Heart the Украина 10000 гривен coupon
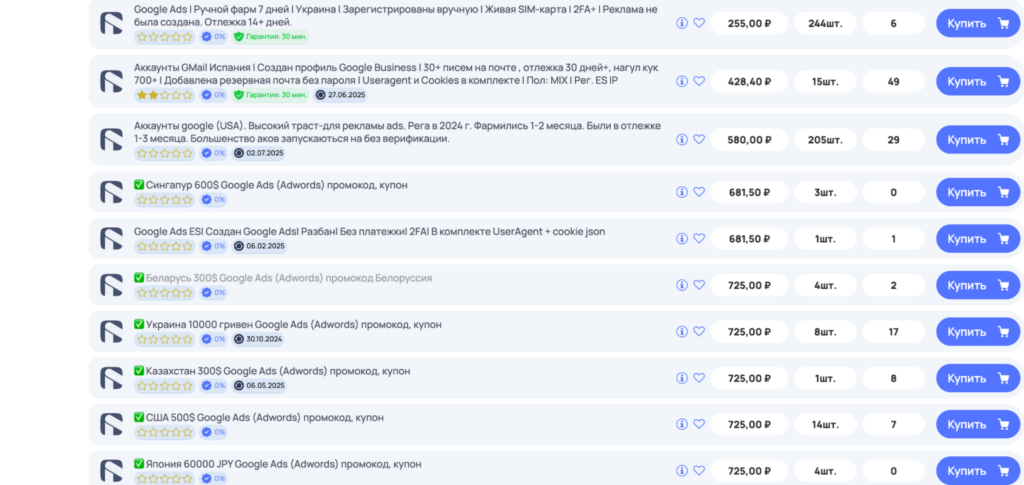The width and height of the screenshot is (1024, 485). (x=699, y=332)
